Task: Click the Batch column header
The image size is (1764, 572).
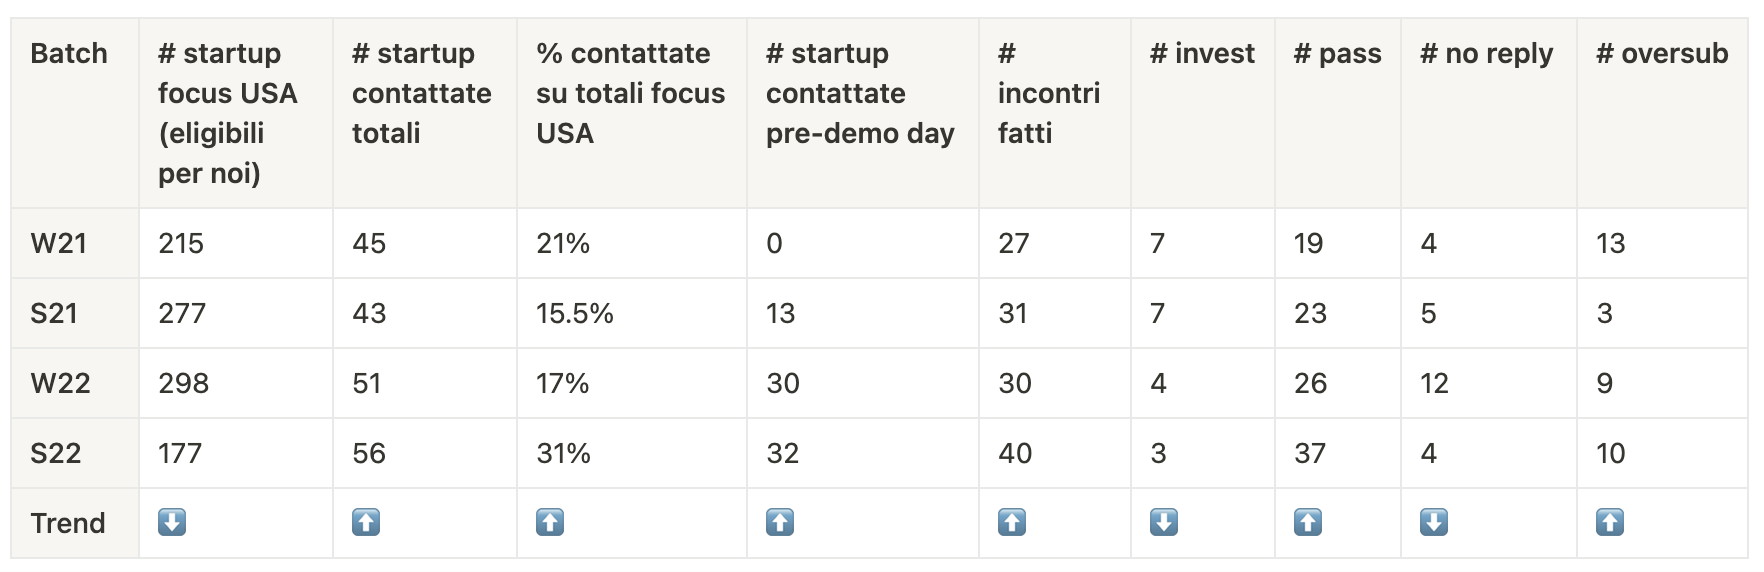Action: click(x=69, y=53)
